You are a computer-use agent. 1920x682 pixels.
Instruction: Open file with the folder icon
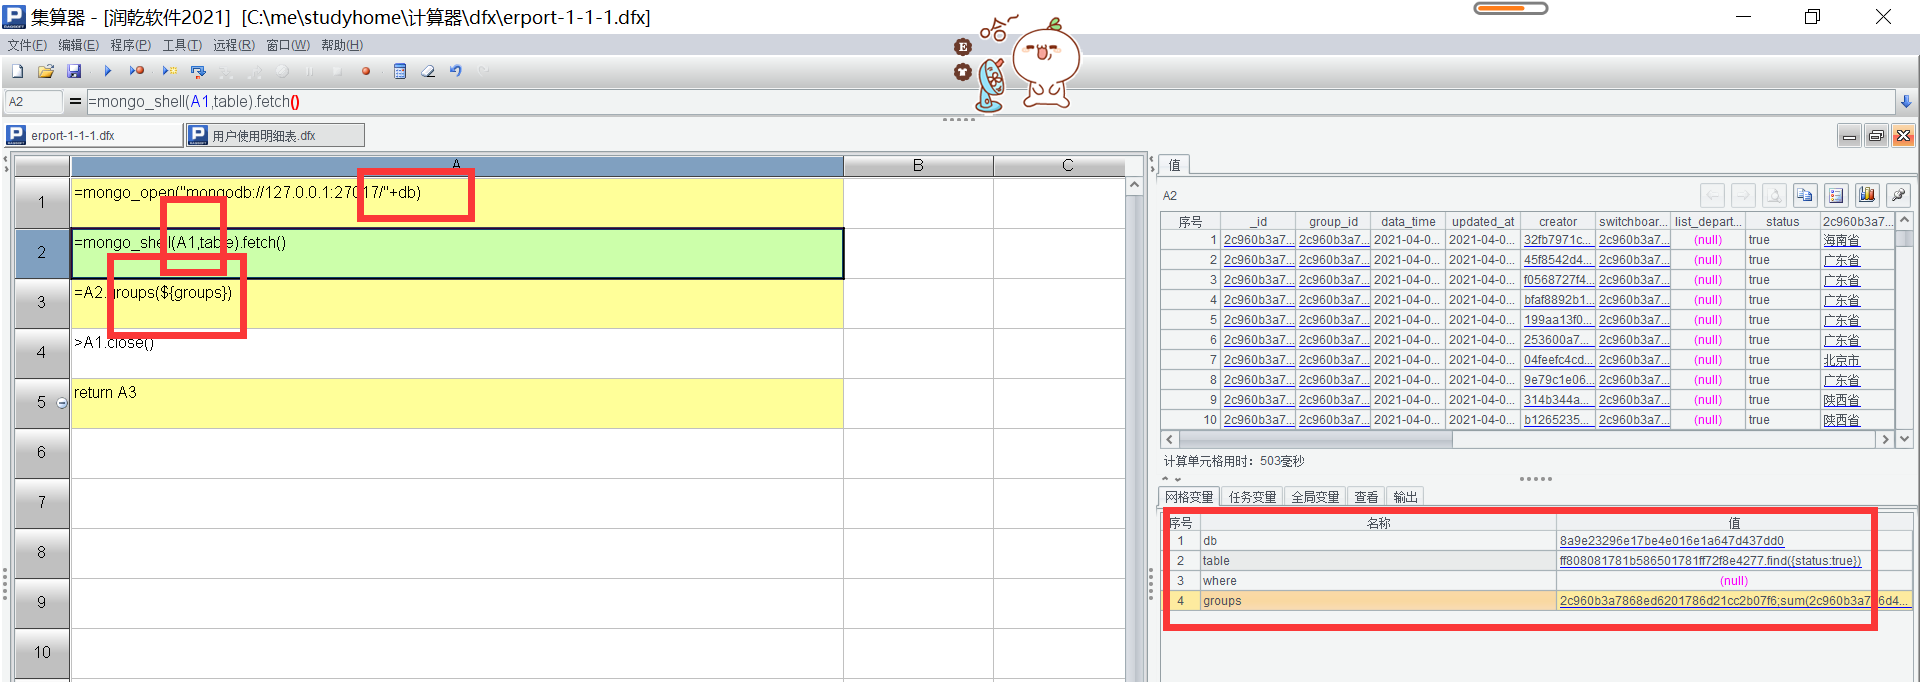click(x=46, y=71)
